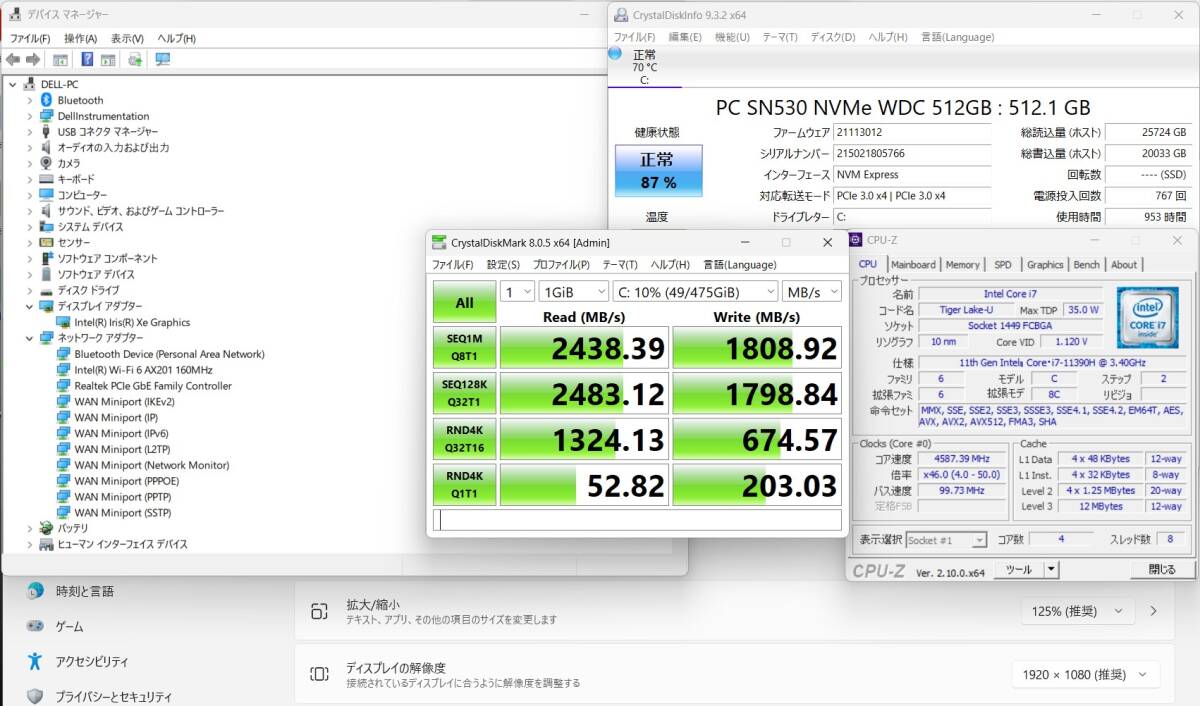Viewport: 1200px width, 706px height.
Task: Start the RND4K Q32T16 test
Action: pyautogui.click(x=464, y=439)
